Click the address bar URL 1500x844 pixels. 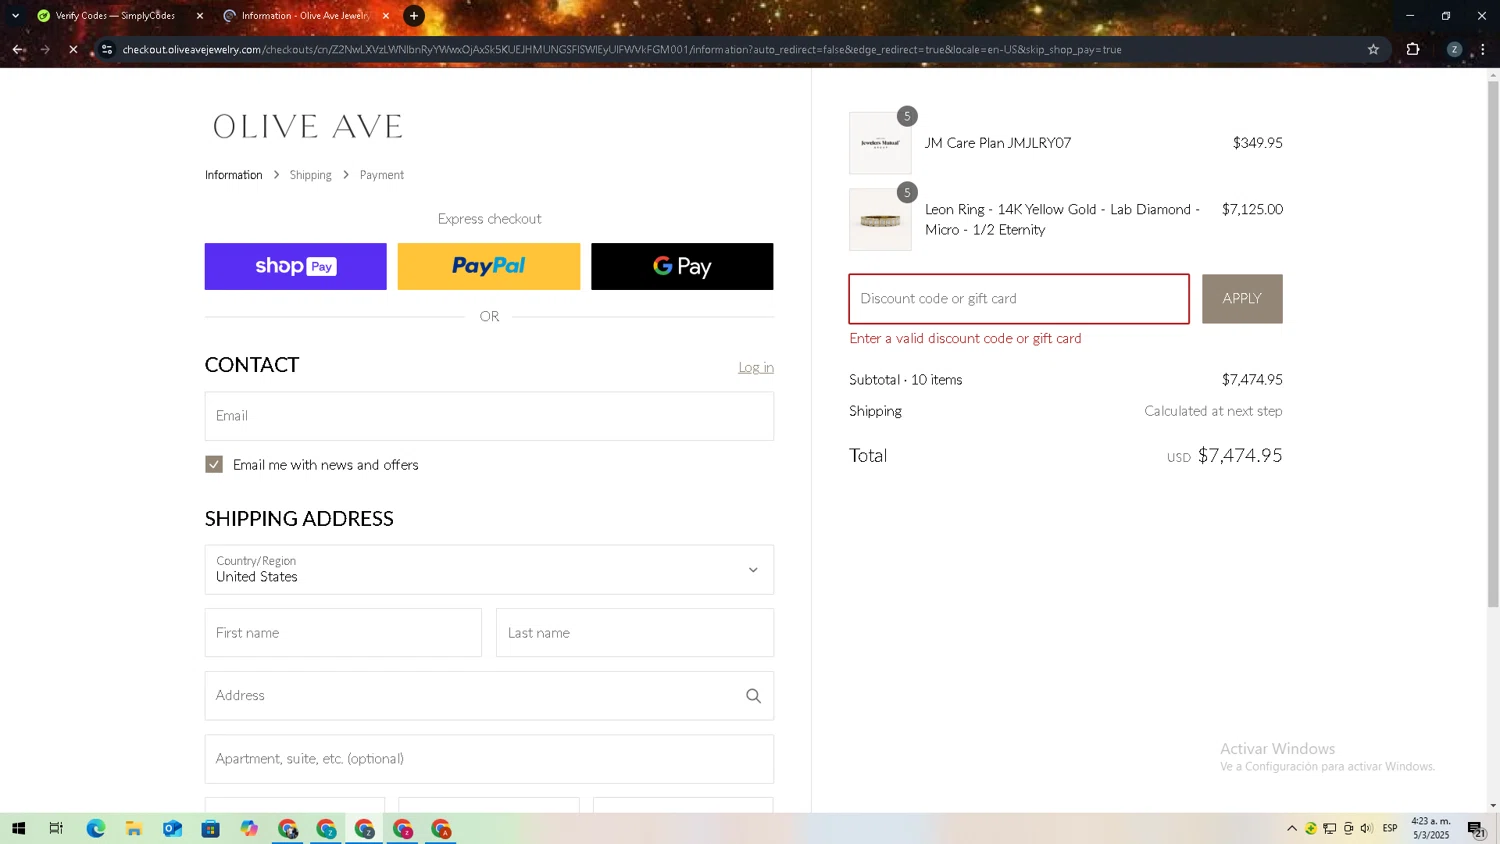point(622,49)
